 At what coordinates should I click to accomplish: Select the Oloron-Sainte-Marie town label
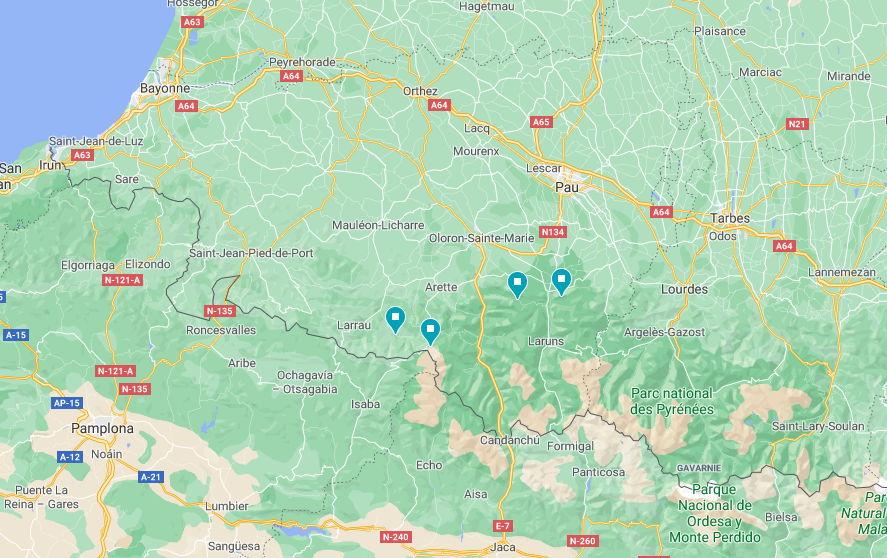(x=481, y=238)
